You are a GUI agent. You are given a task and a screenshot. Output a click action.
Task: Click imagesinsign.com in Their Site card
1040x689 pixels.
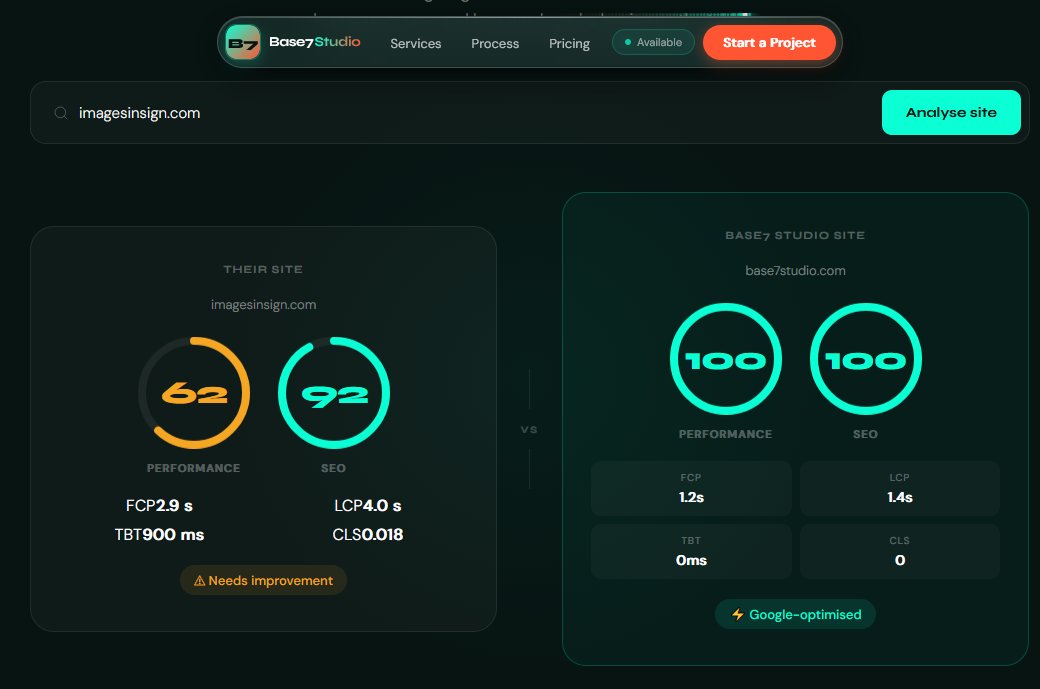tap(263, 305)
